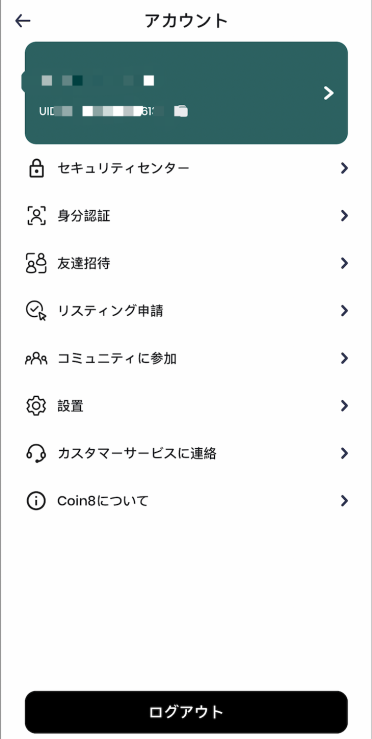Screen dimensions: 372x739
Task: Open カスタマーサービスに連絡 link
Action: (186, 453)
